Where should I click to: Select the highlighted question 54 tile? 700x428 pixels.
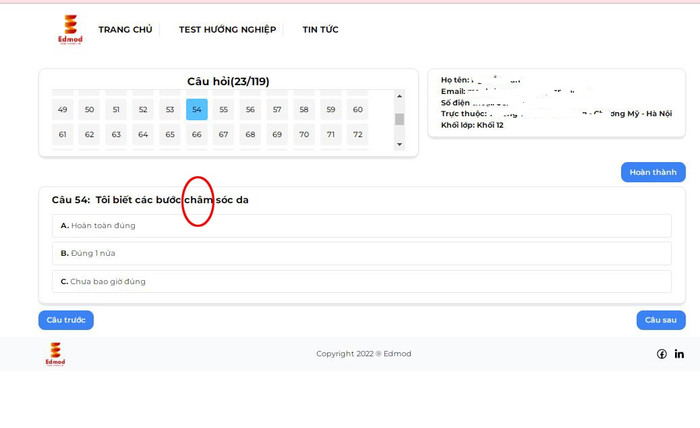[197, 110]
